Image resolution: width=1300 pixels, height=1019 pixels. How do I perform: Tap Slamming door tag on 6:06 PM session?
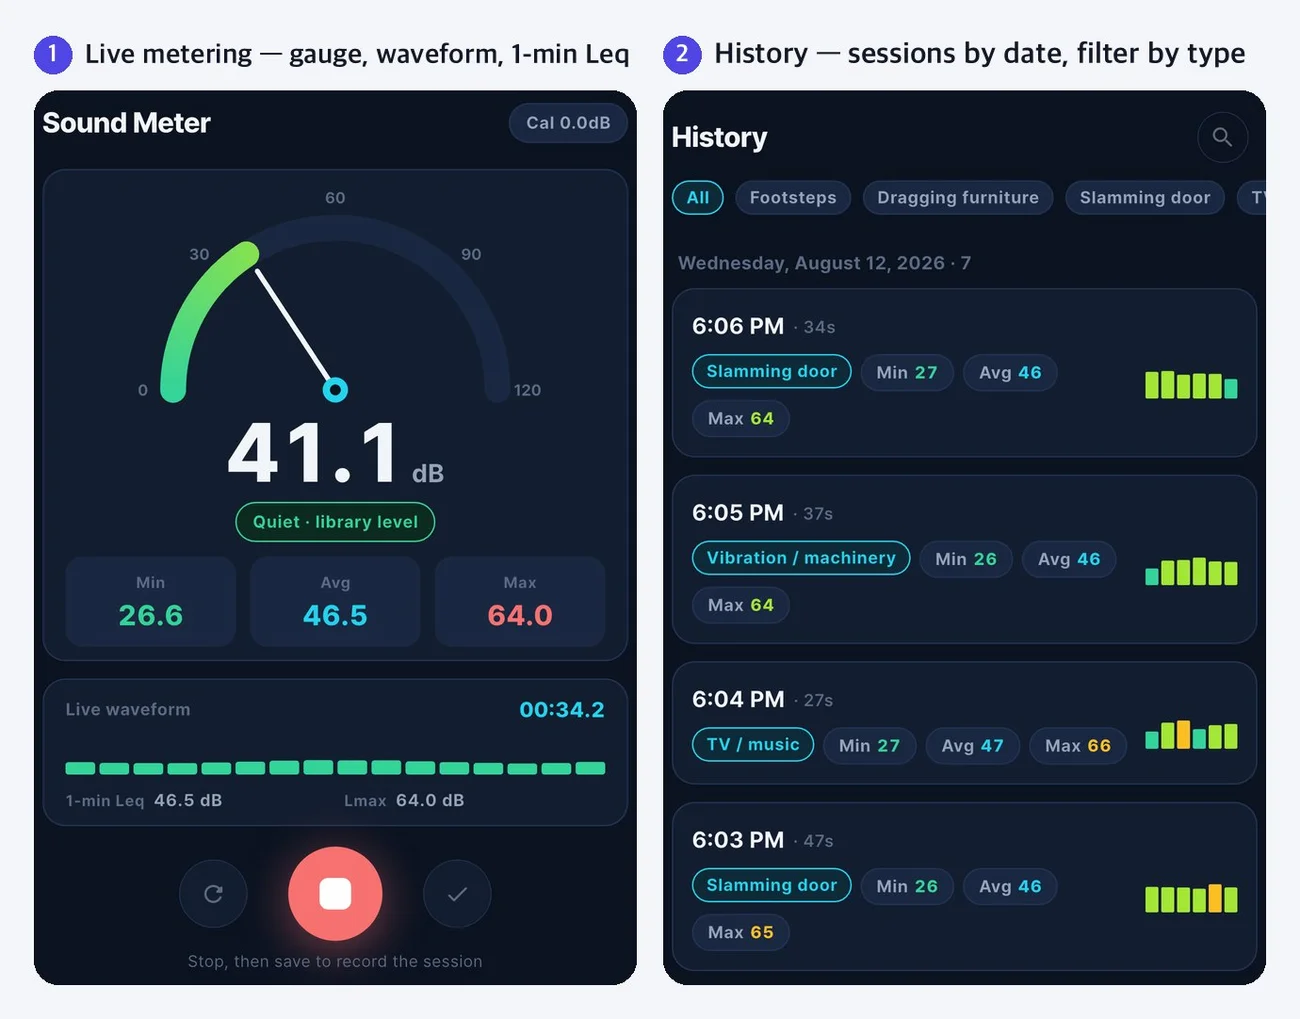tap(772, 371)
